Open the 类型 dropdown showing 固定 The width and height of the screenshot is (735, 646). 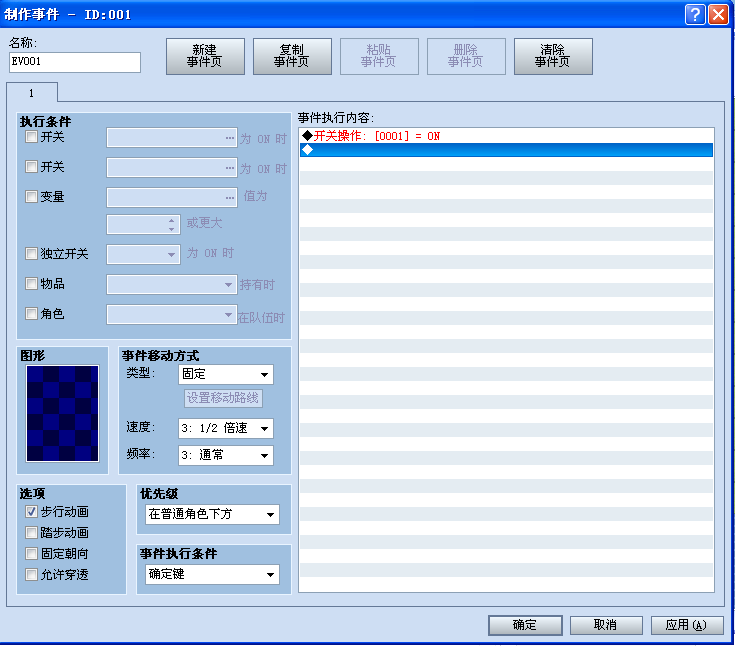click(x=225, y=375)
